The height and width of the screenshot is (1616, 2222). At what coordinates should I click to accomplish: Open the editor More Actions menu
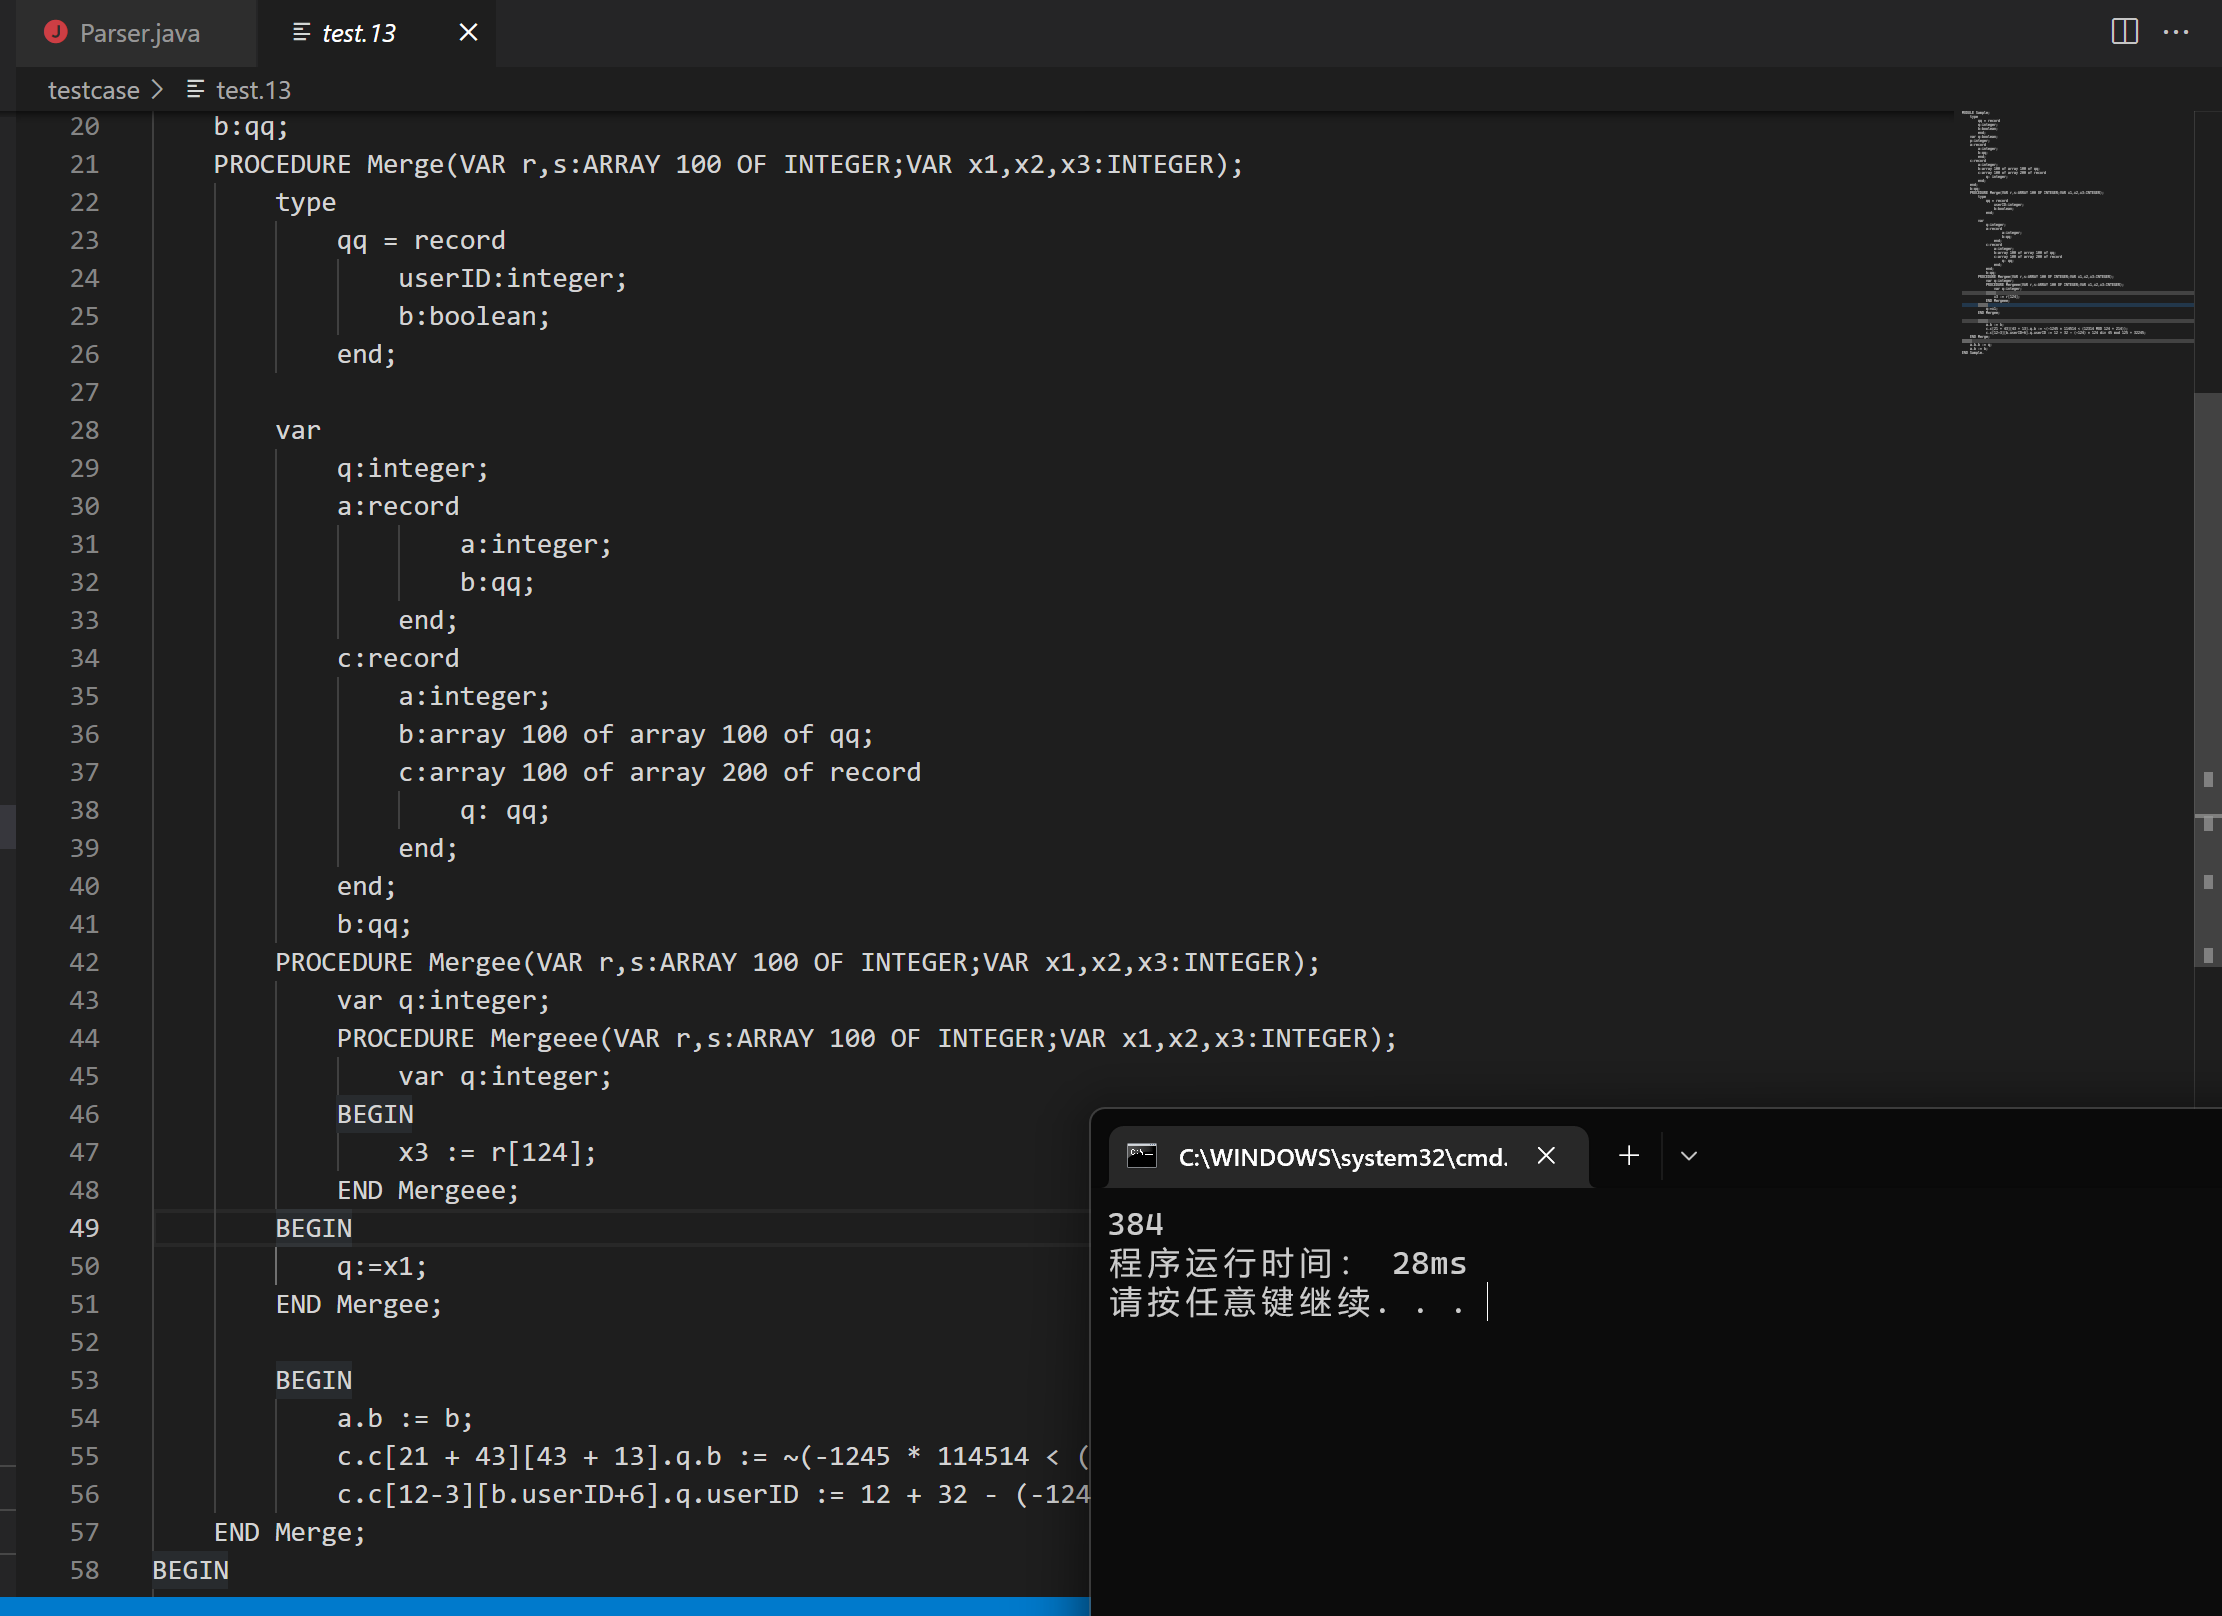point(2176,32)
